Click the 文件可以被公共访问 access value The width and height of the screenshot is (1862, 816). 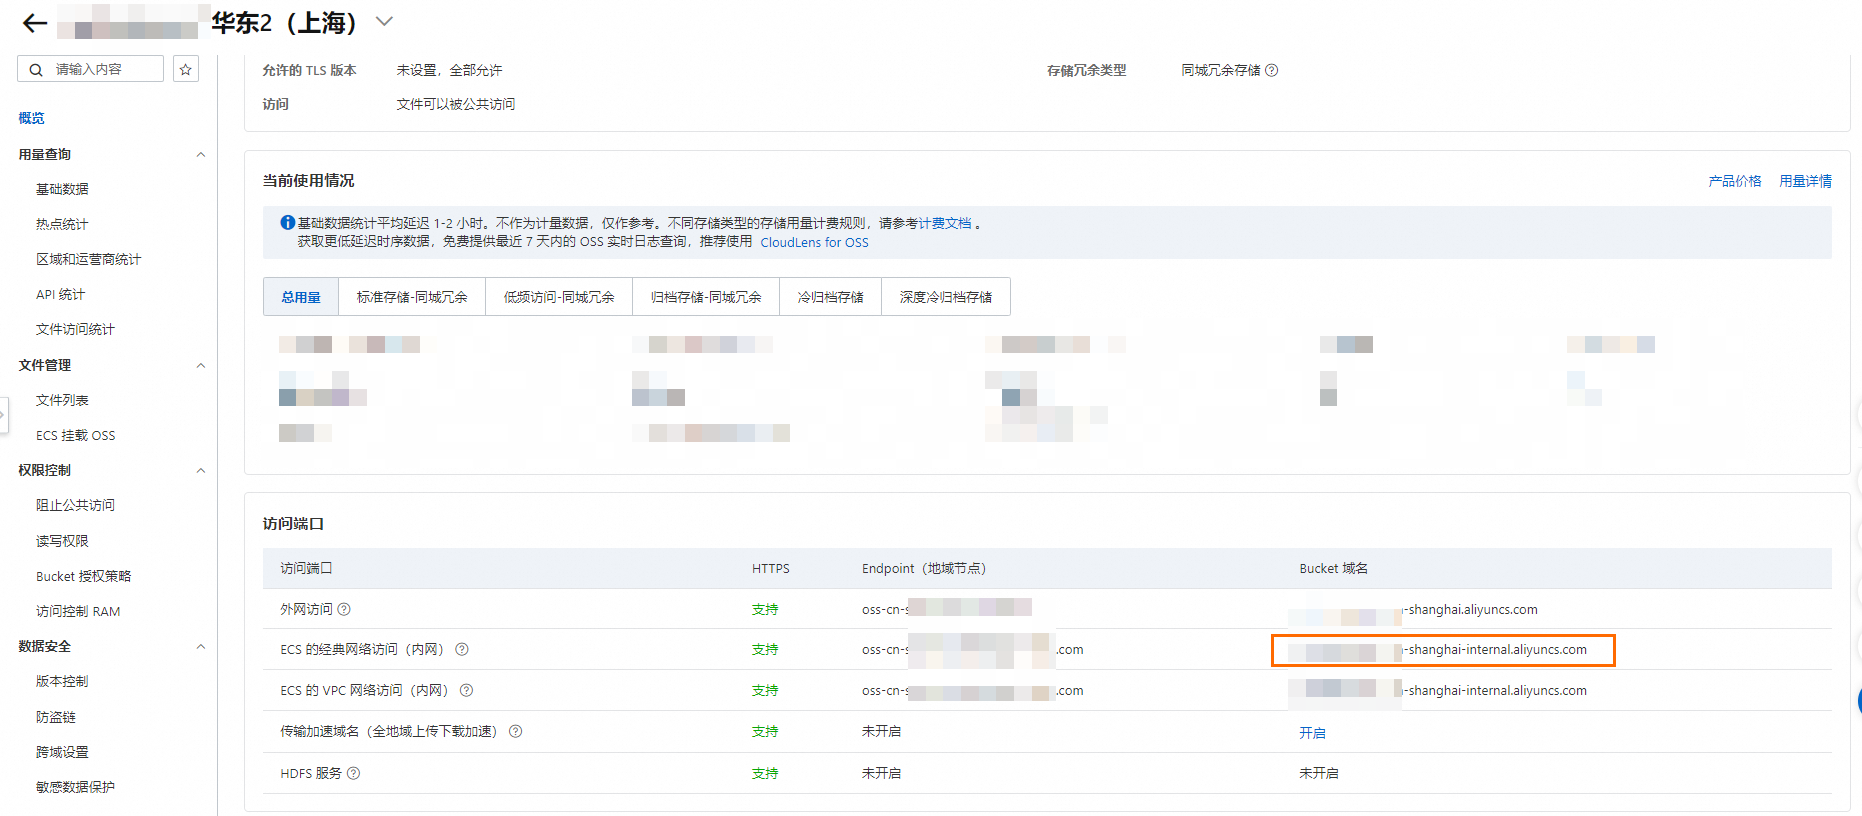click(456, 104)
